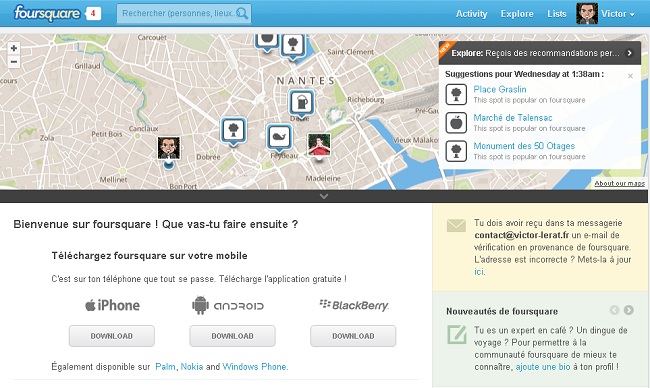Image resolution: width=650 pixels, height=388 pixels.
Task: Click Victor's avatar marker on the map
Action: [x=169, y=148]
